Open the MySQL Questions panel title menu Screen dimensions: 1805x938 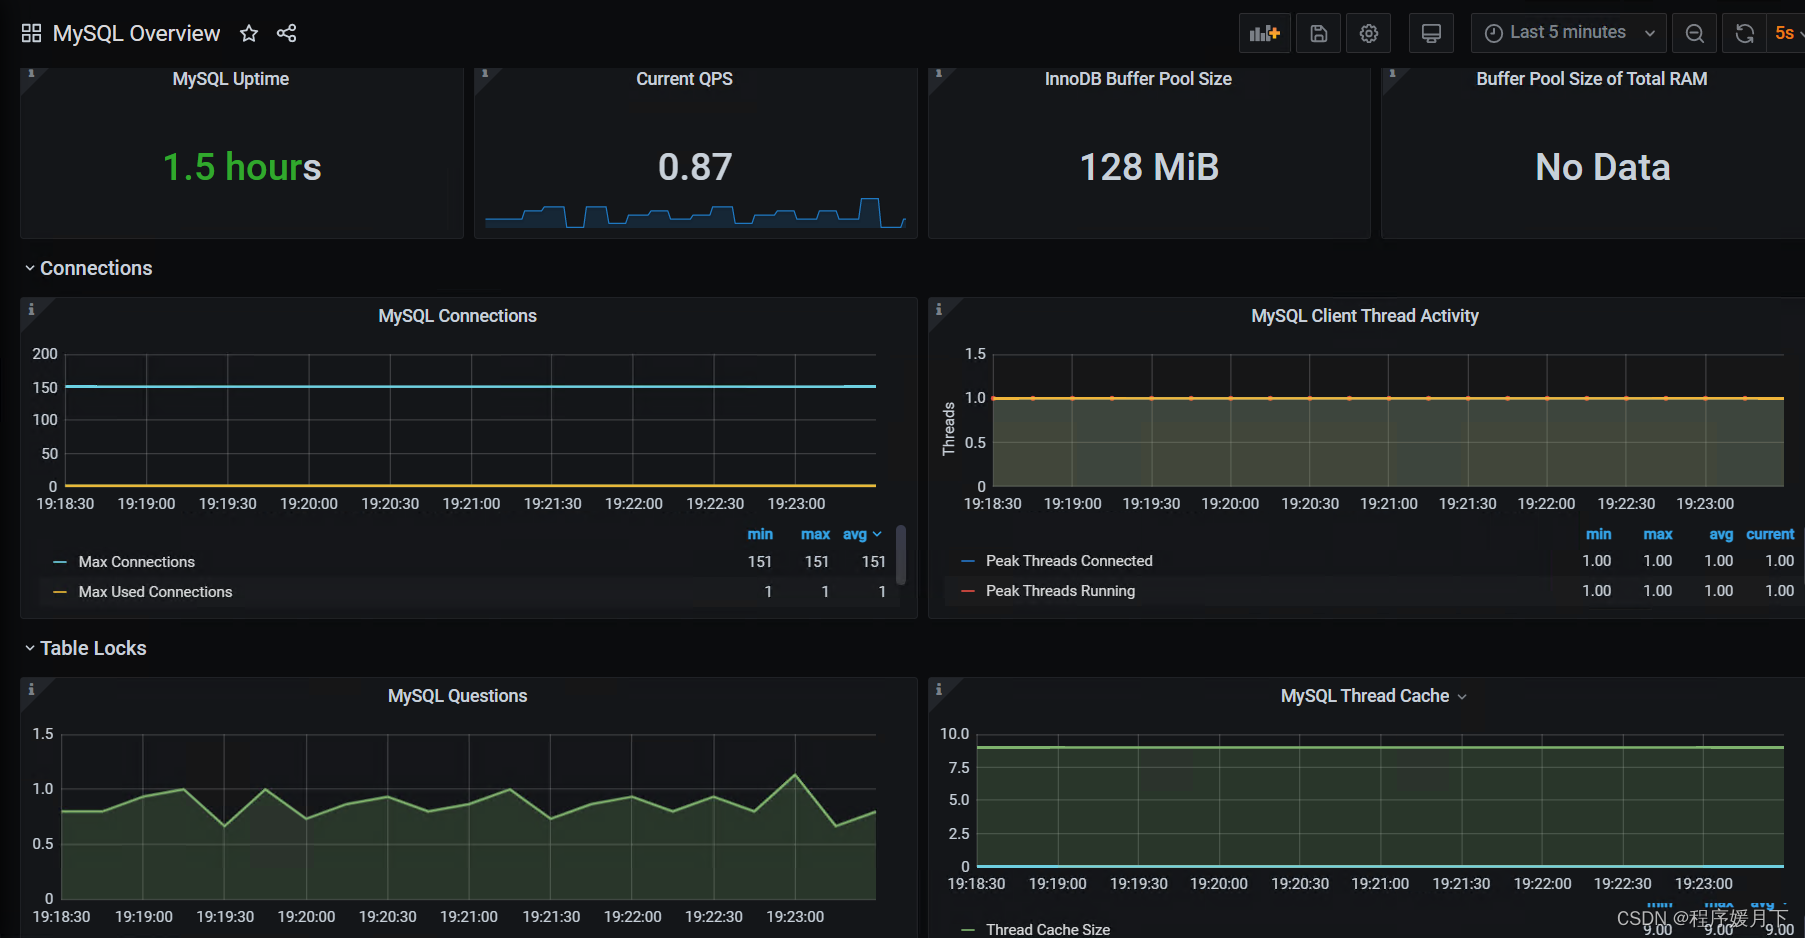(x=457, y=696)
